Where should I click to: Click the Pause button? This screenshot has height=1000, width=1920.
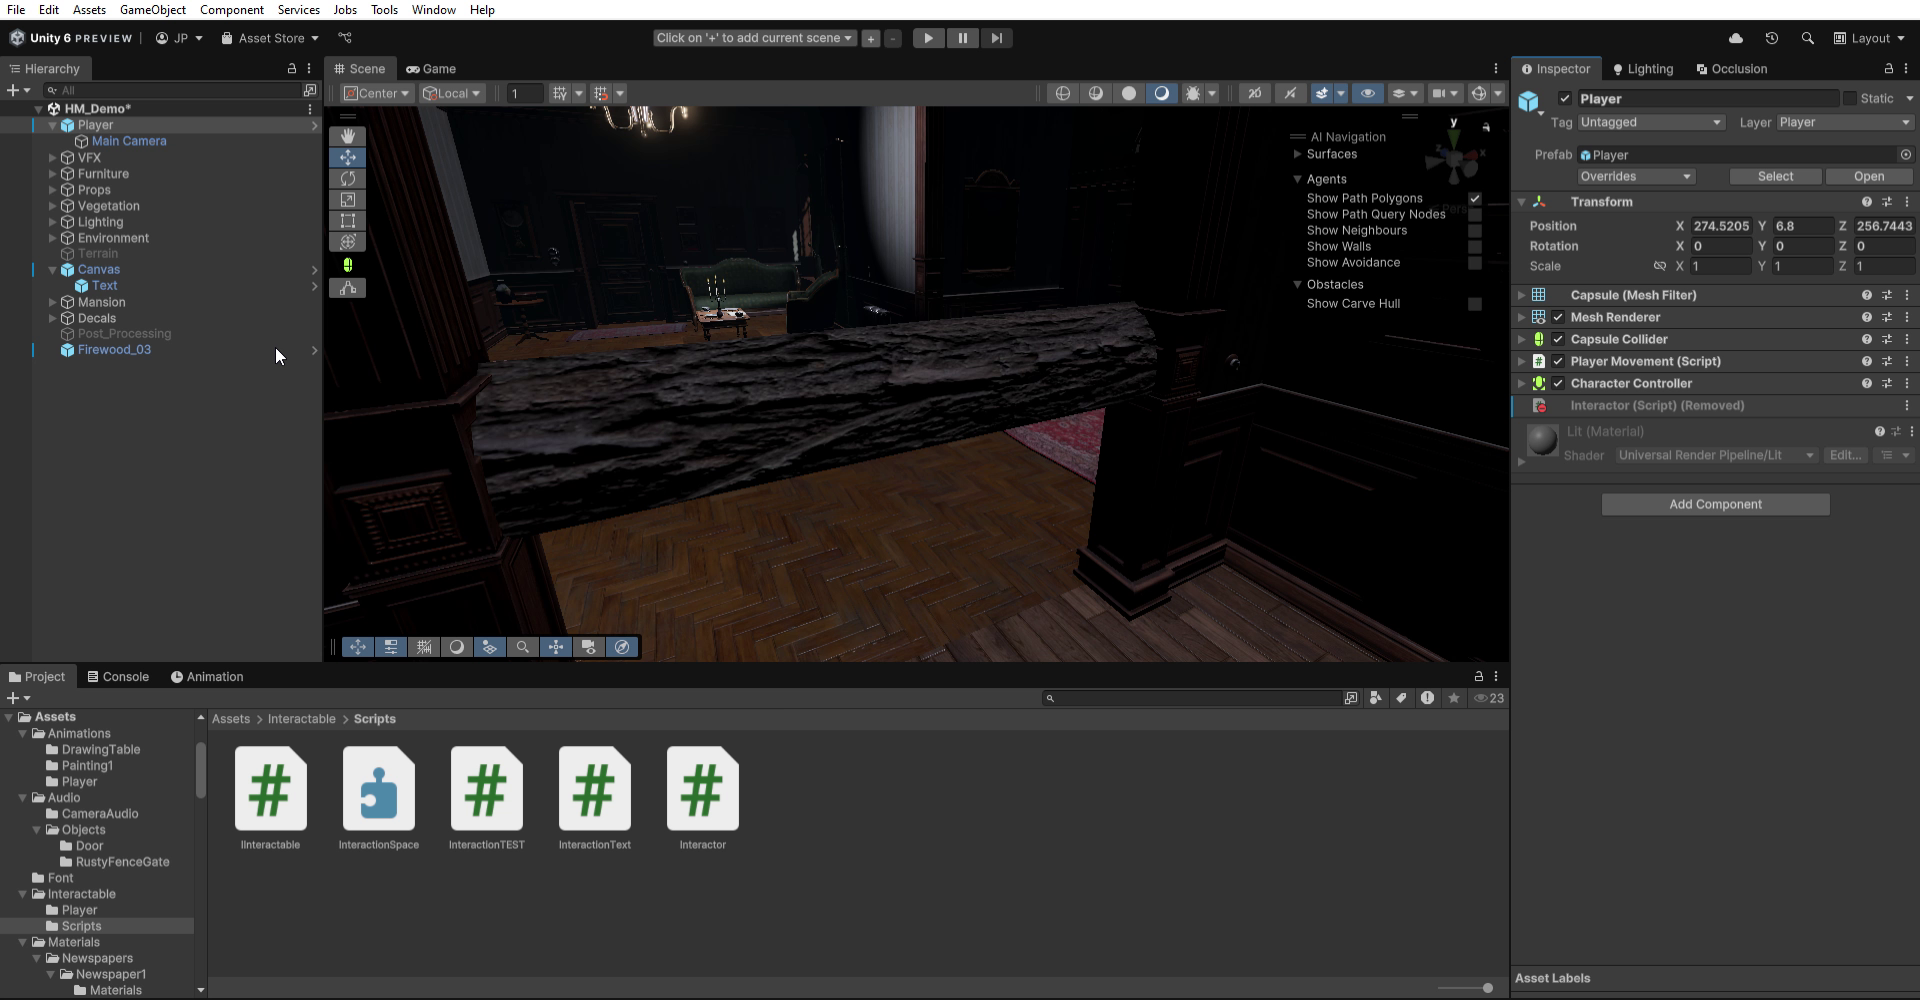[x=962, y=38]
